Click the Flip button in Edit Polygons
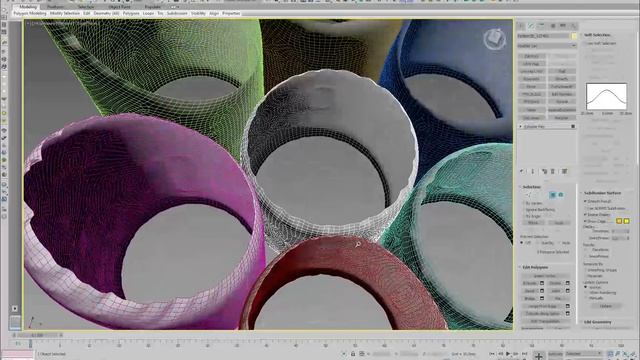The height and width of the screenshot is (360, 640). pyautogui.click(x=558, y=298)
